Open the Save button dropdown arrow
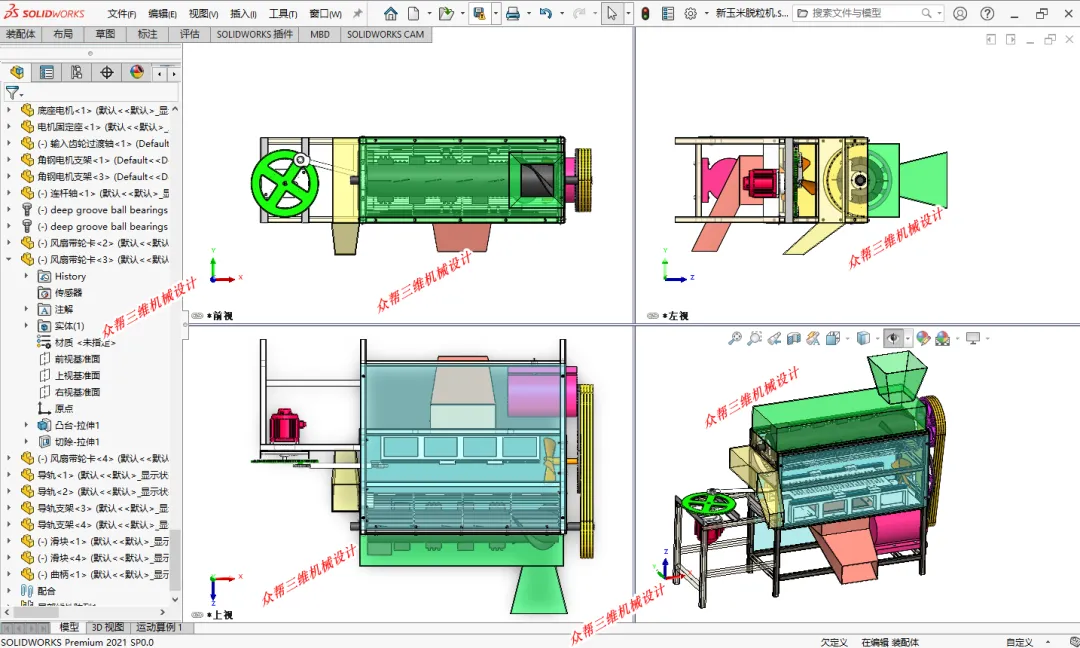This screenshot has height=648, width=1080. coord(495,13)
